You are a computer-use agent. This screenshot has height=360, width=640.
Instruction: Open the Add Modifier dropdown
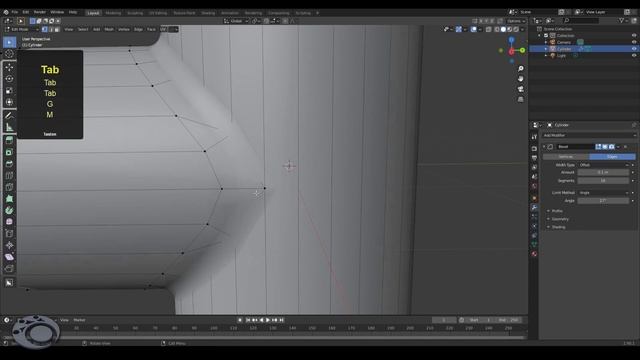[589, 135]
